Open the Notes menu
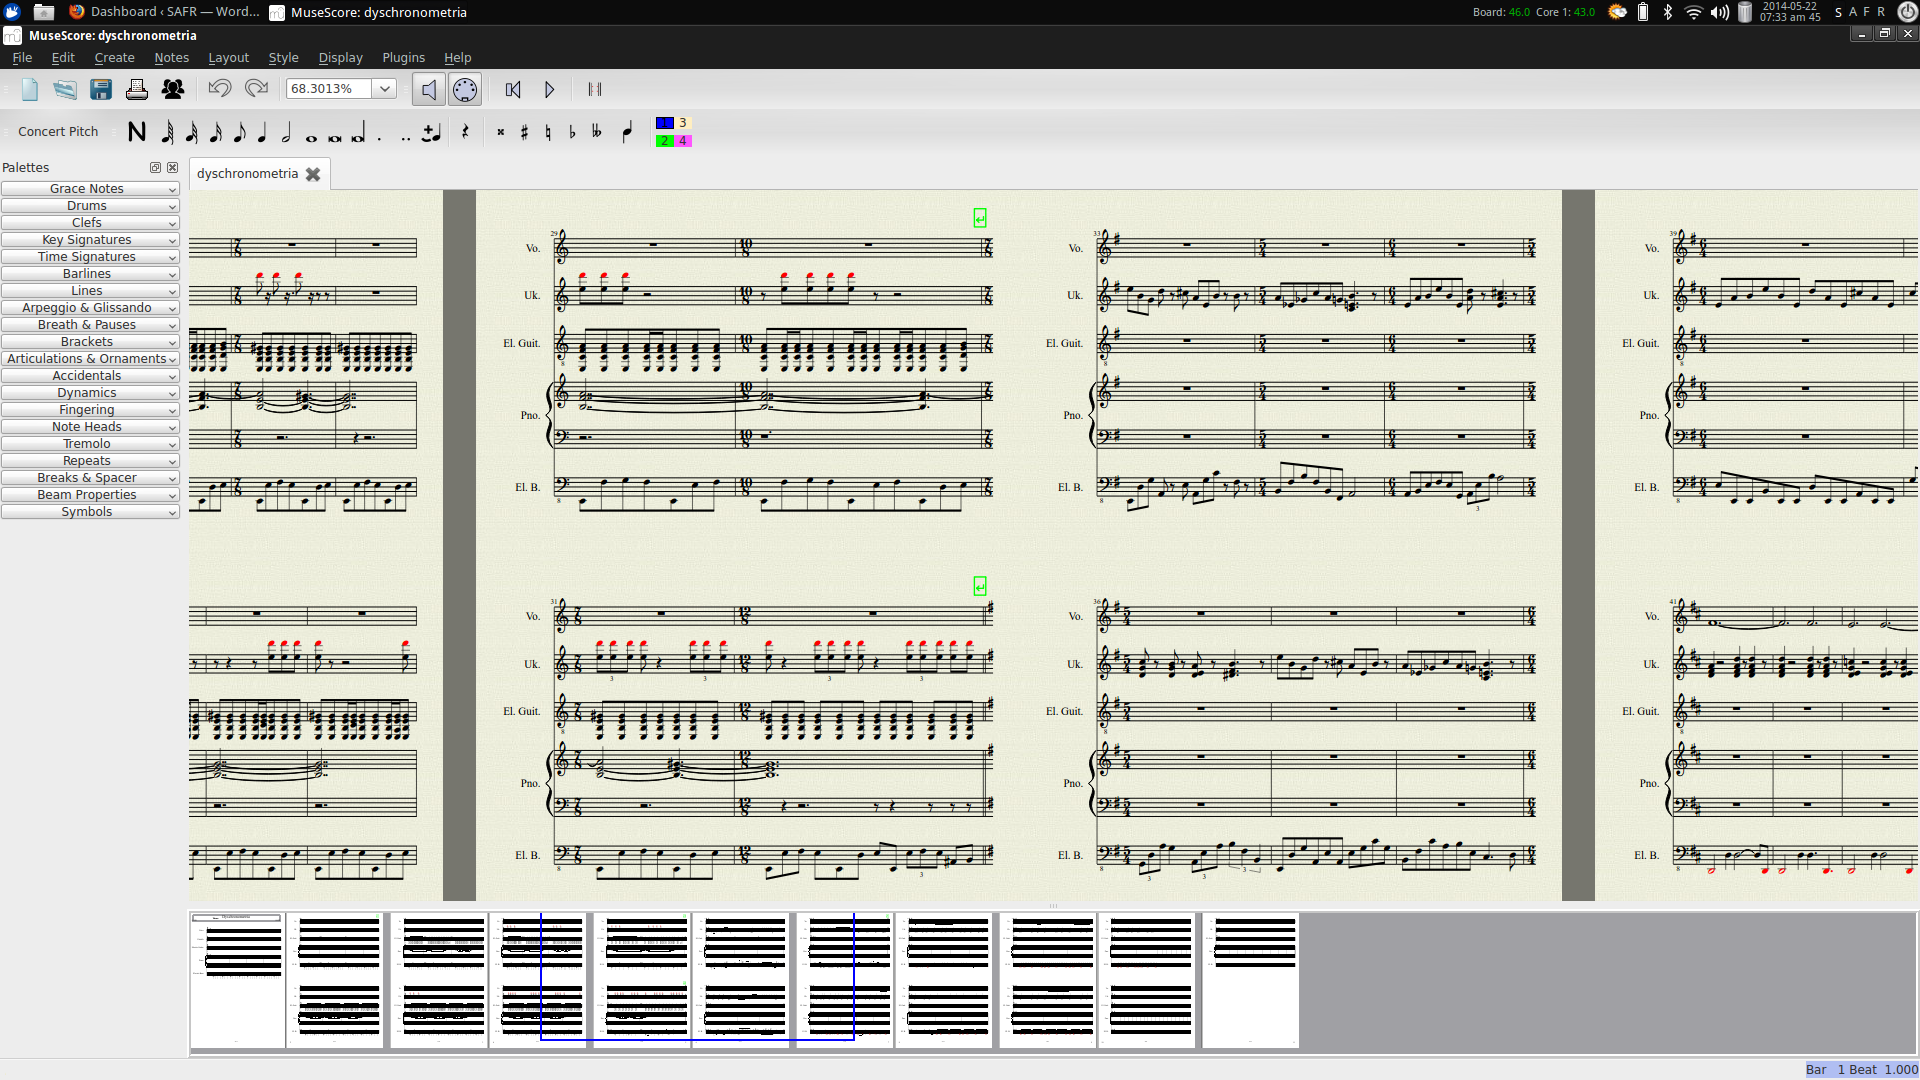 pyautogui.click(x=171, y=58)
